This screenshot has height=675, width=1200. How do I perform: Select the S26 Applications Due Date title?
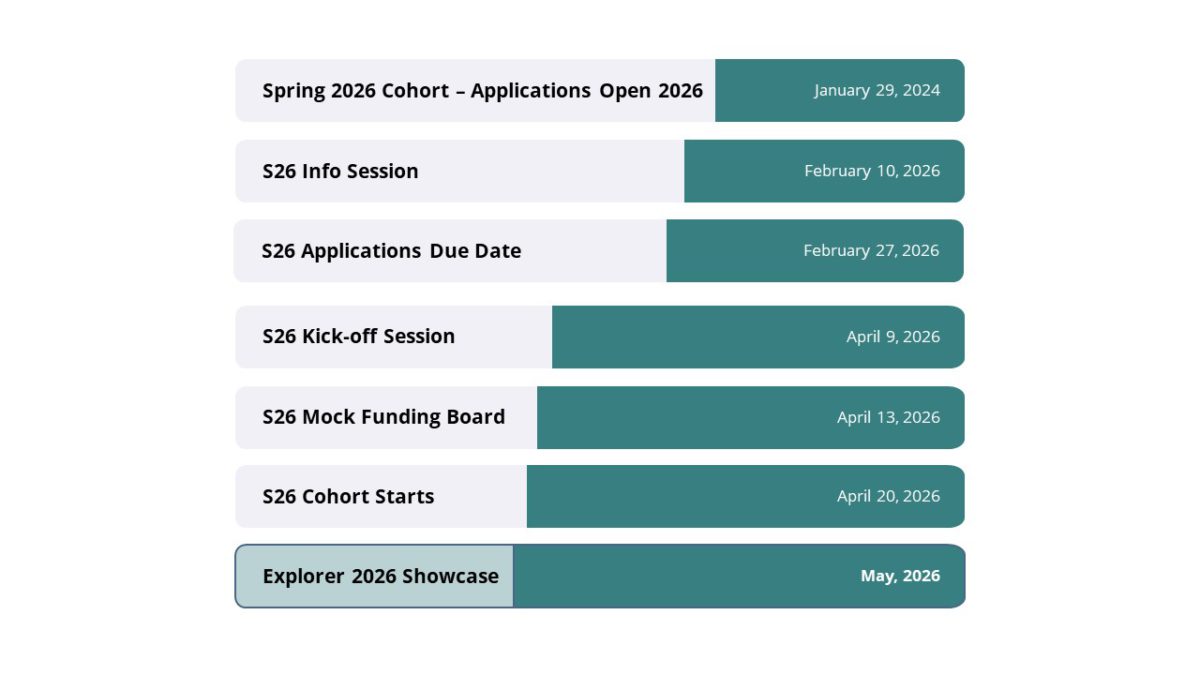[391, 251]
